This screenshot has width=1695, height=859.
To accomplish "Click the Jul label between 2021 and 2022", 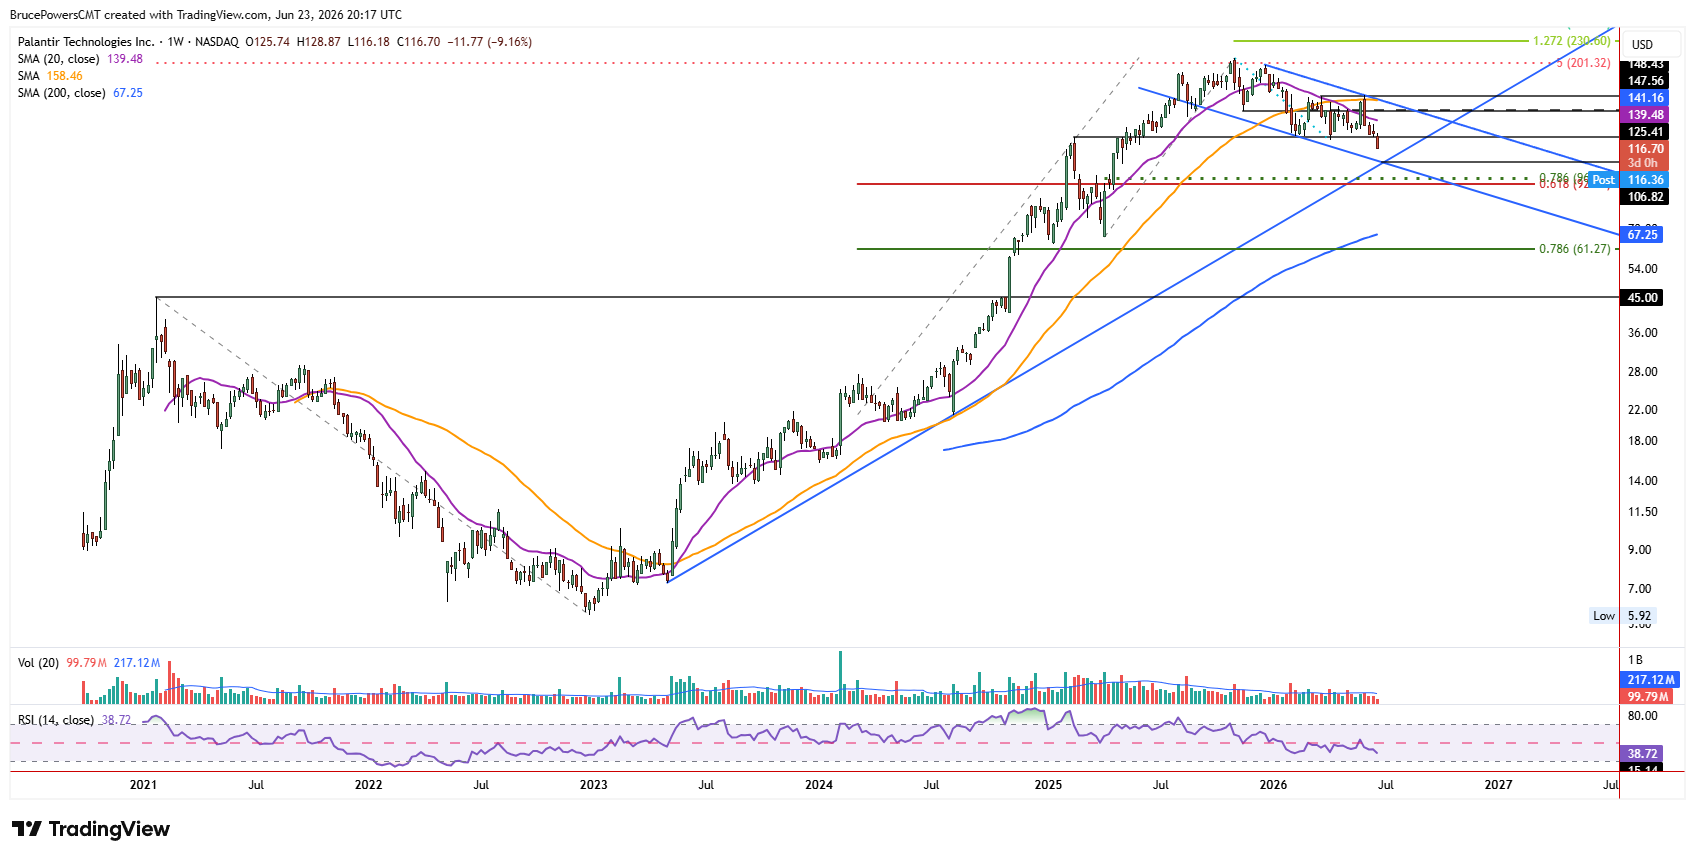I will click(256, 785).
